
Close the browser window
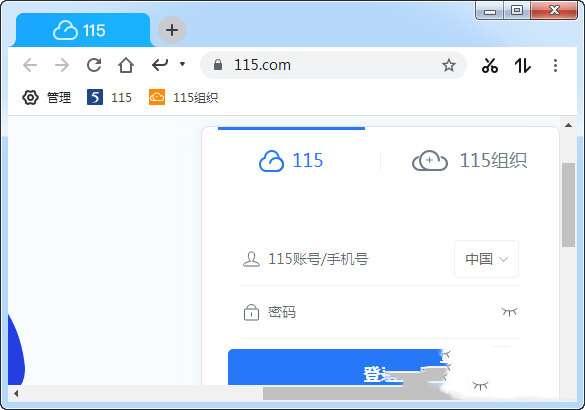click(554, 10)
